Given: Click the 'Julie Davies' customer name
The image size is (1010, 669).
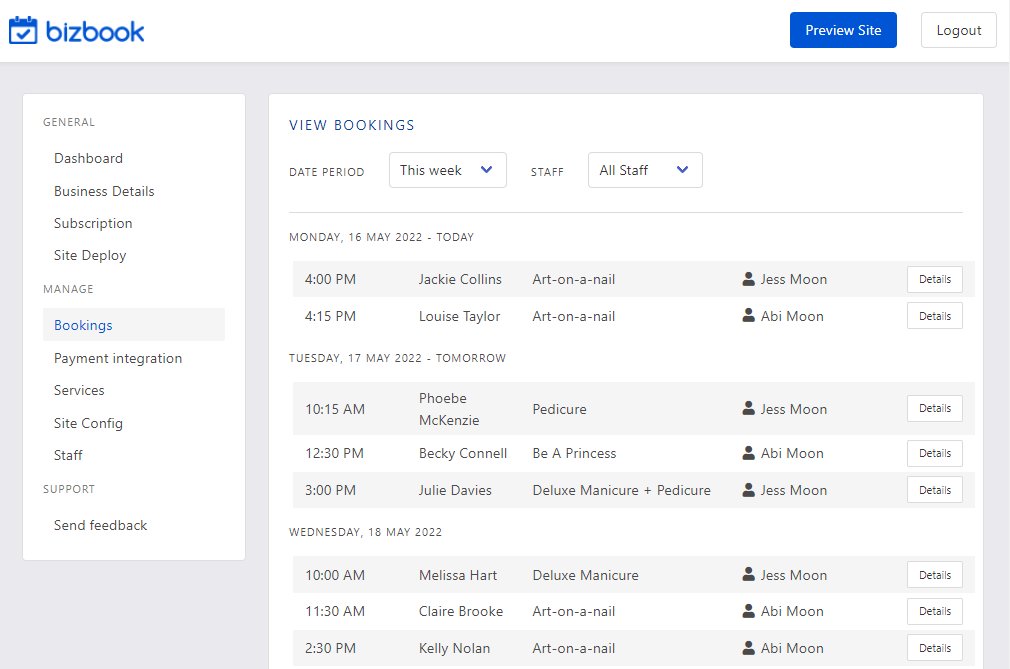Looking at the screenshot, I should (x=455, y=490).
